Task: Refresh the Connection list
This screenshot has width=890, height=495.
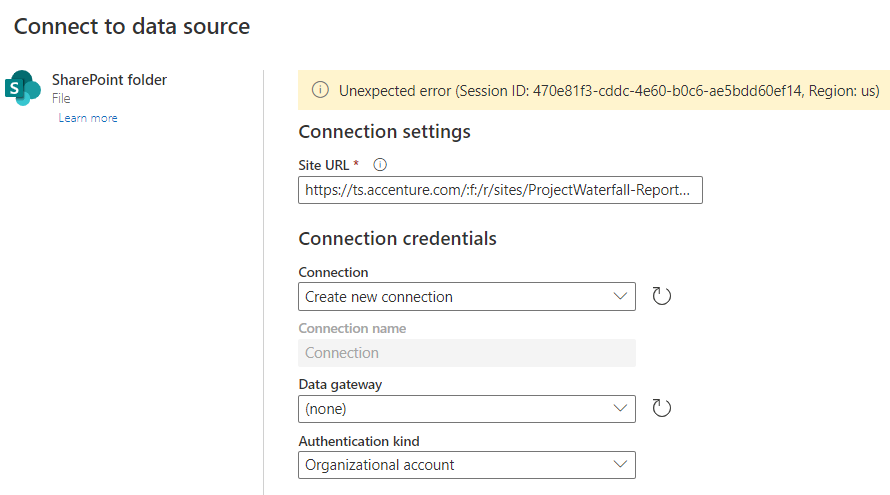Action: click(x=661, y=296)
